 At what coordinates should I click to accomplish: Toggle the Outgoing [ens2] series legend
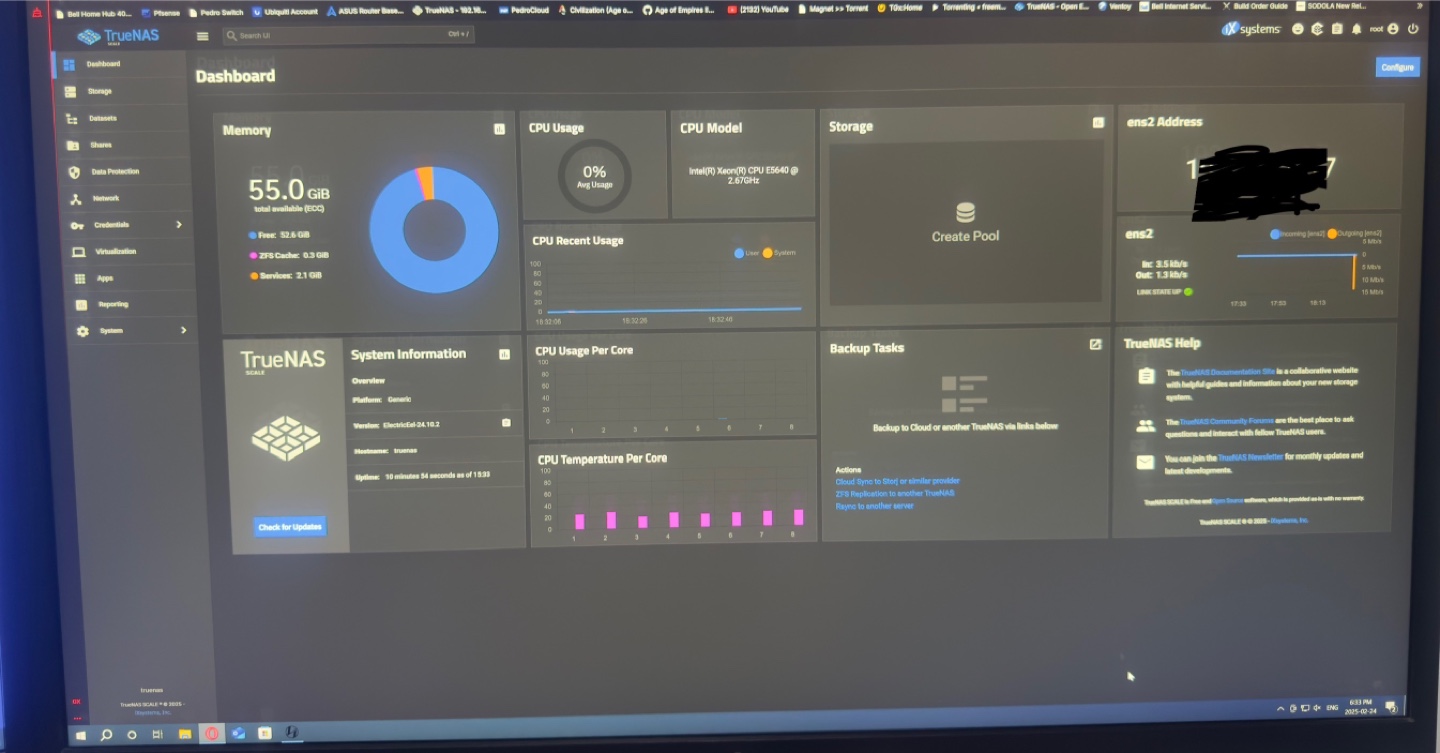1354,233
